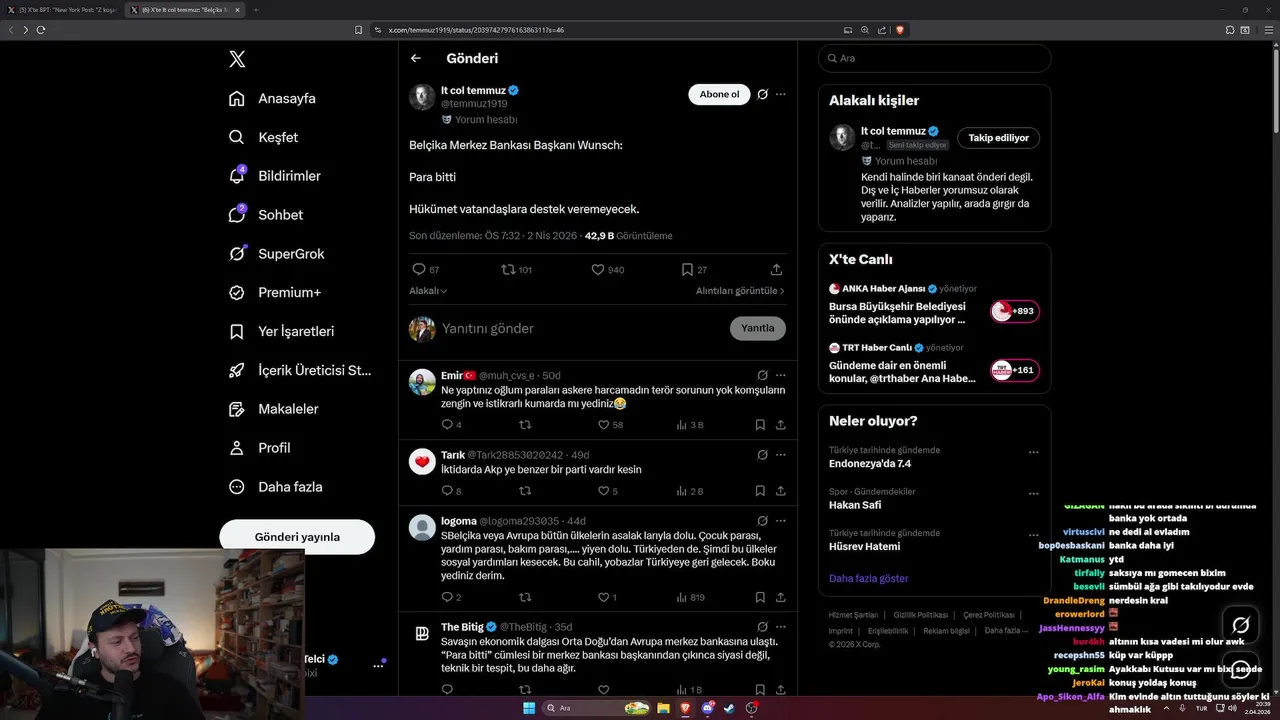The width and height of the screenshot is (1280, 720).
Task: Repost the main post with 101 reposts
Action: pyautogui.click(x=508, y=270)
